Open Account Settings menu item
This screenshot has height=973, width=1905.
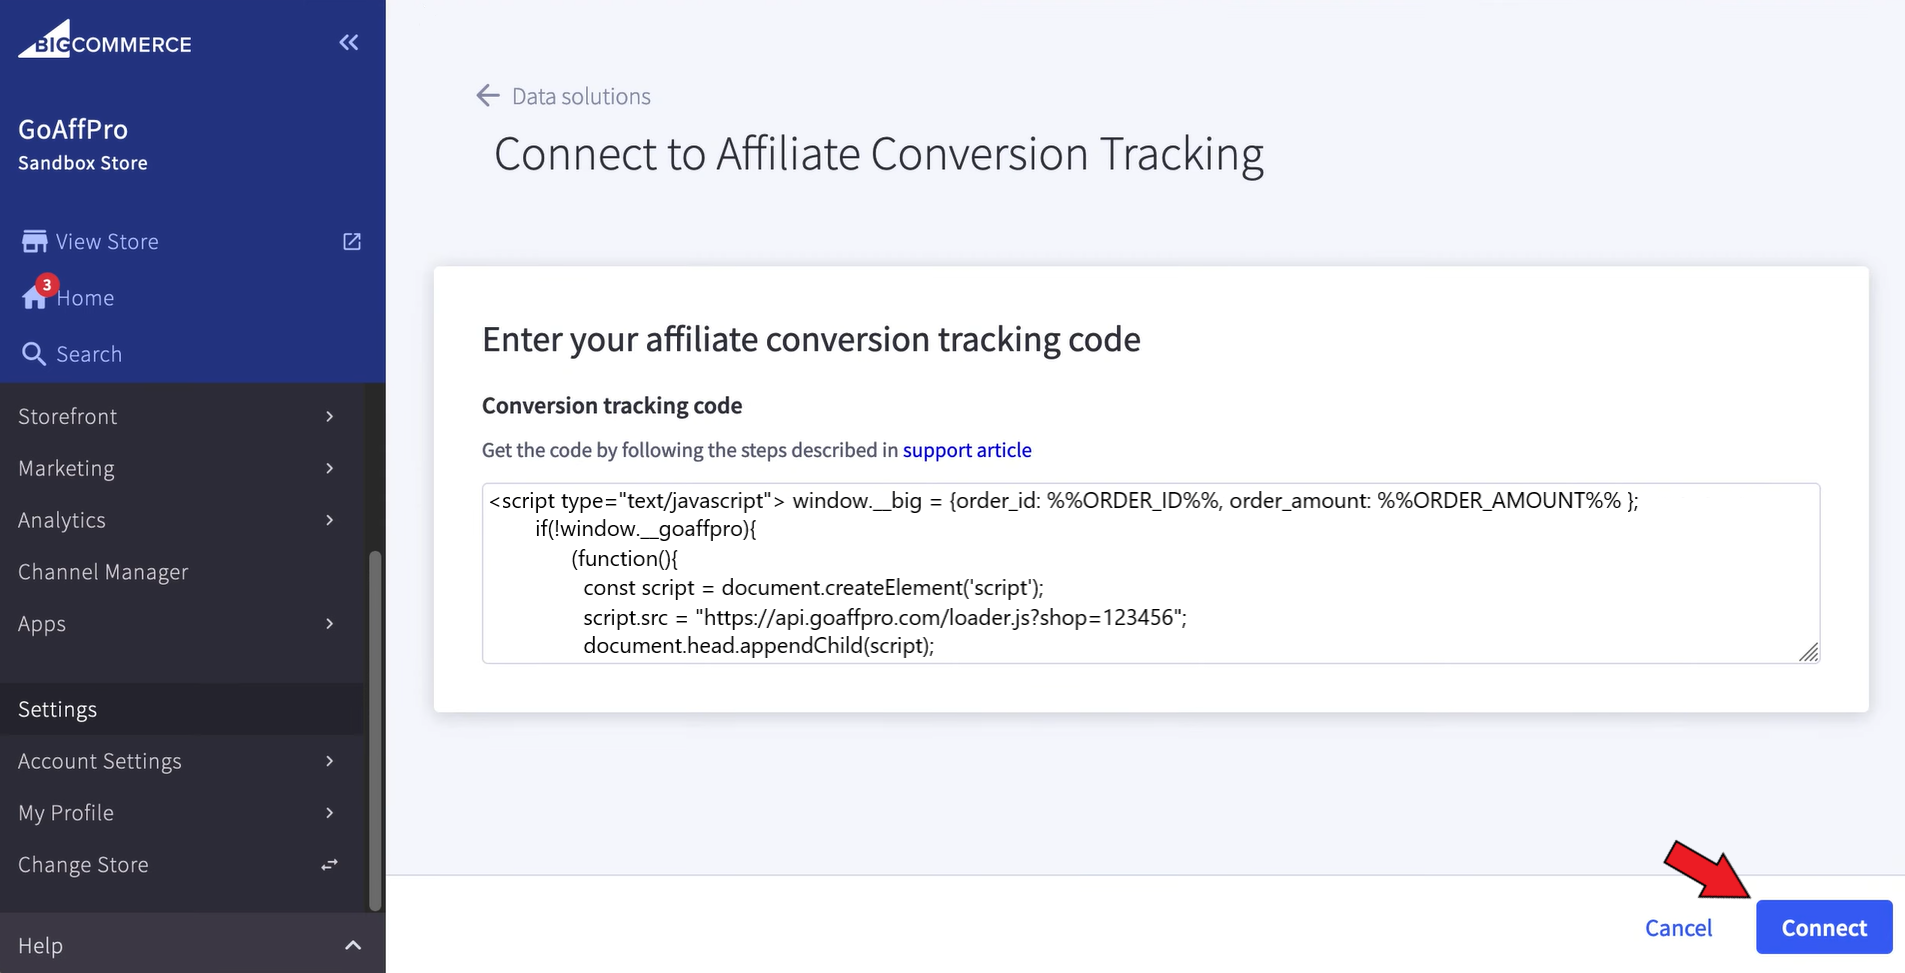click(x=100, y=762)
